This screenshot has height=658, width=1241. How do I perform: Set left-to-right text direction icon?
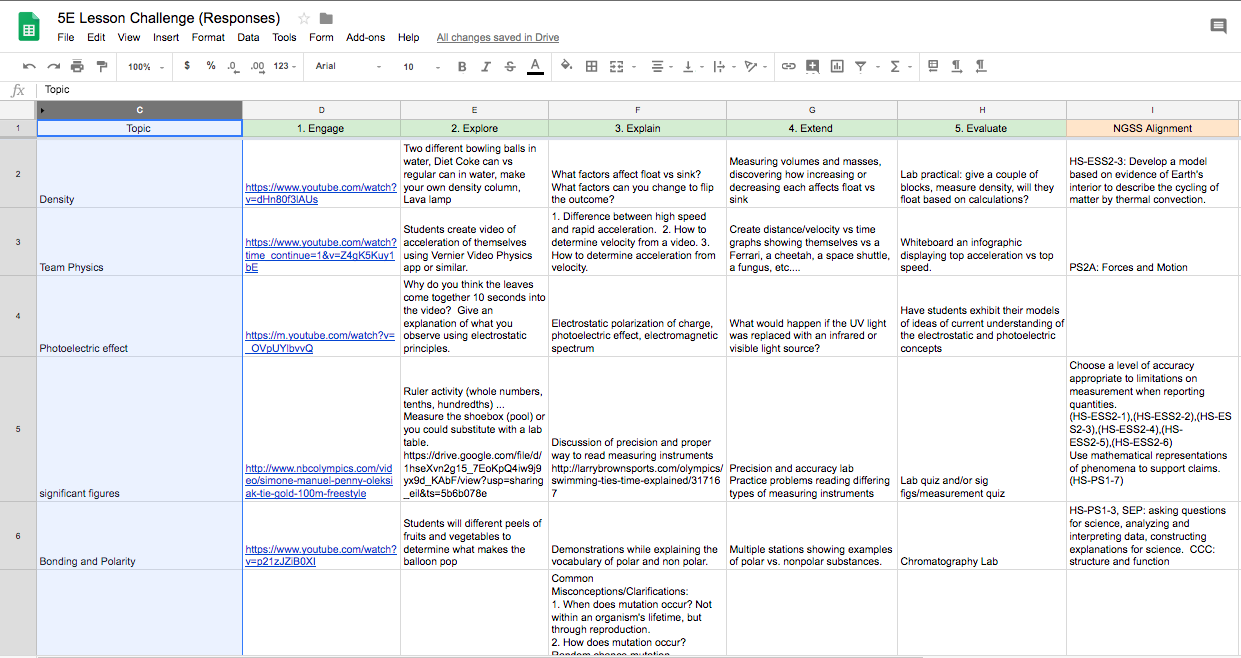(x=957, y=66)
